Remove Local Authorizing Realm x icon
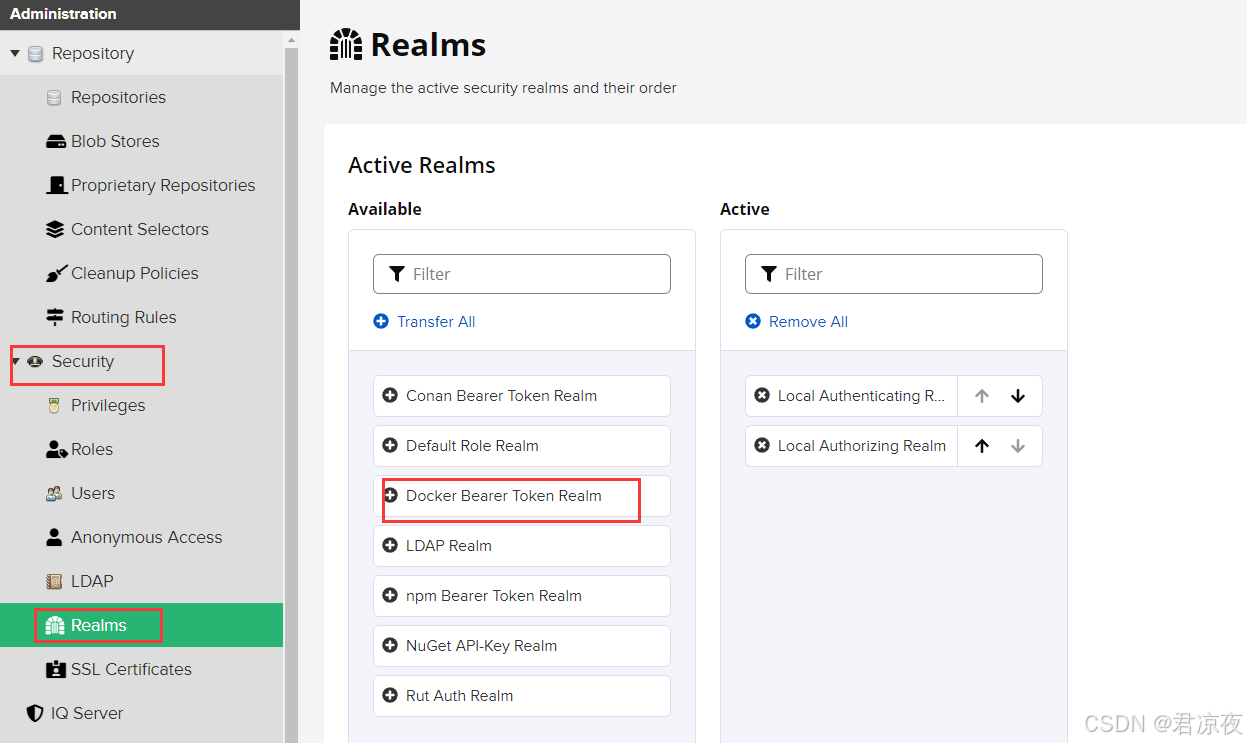 tap(762, 446)
